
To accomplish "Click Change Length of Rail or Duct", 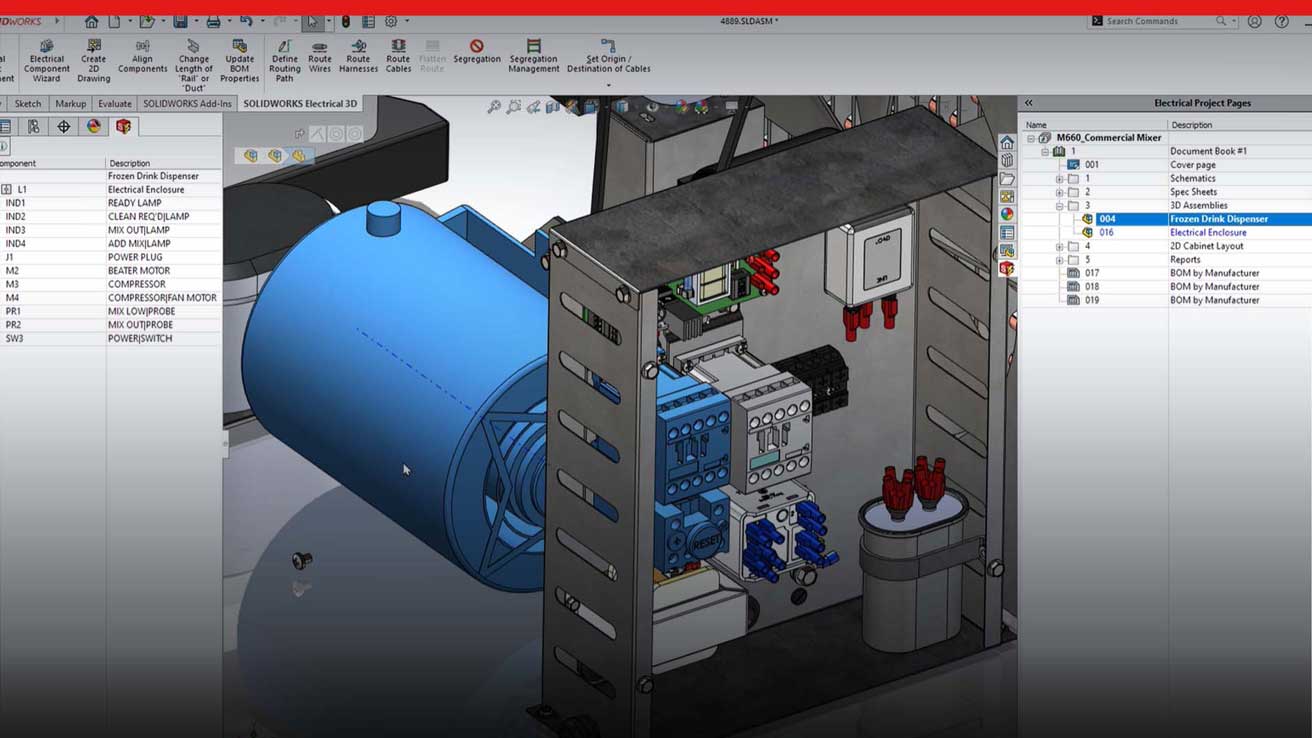I will point(194,66).
